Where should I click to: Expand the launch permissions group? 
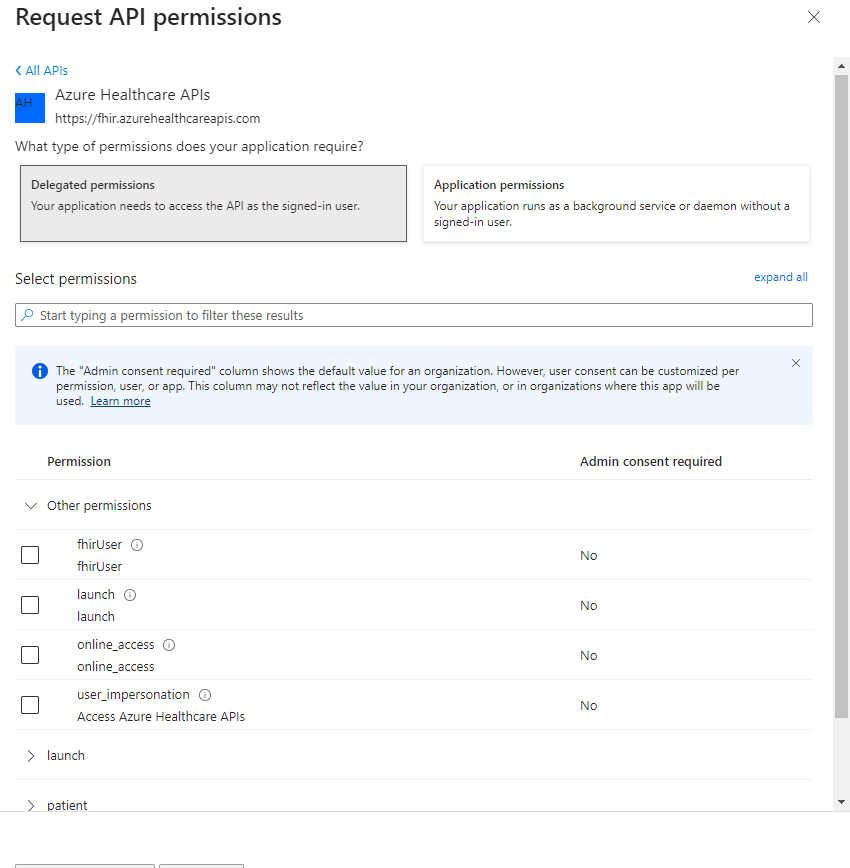[x=31, y=755]
